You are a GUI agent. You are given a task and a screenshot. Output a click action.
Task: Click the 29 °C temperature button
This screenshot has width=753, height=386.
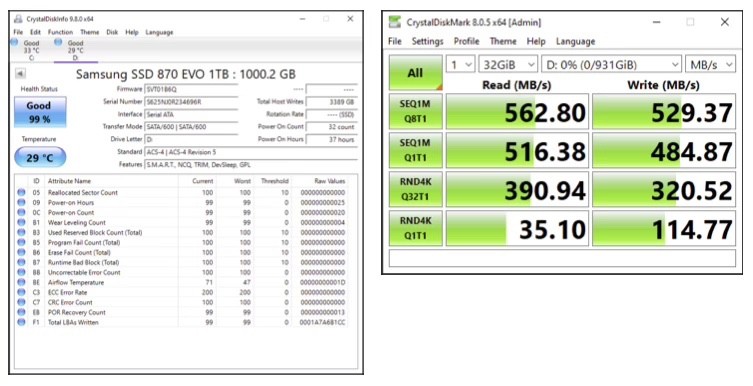pyautogui.click(x=39, y=157)
